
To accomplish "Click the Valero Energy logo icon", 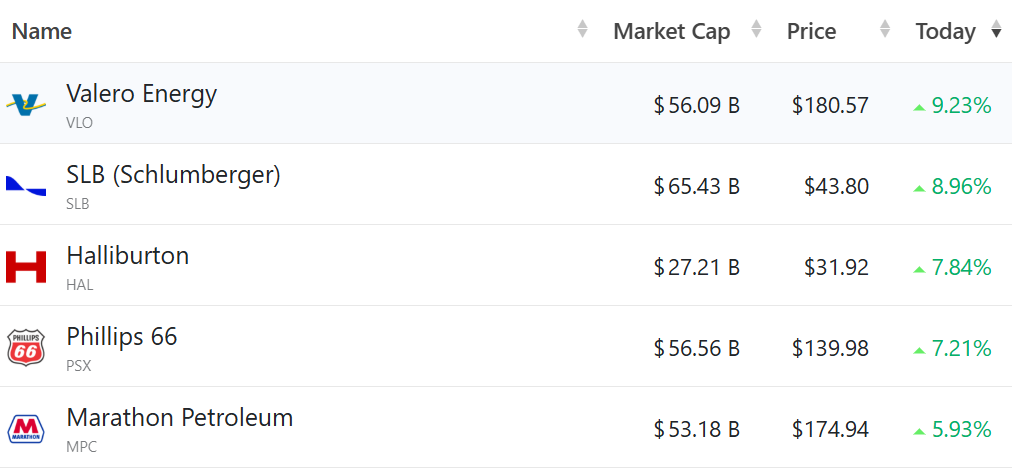I will click(x=26, y=104).
